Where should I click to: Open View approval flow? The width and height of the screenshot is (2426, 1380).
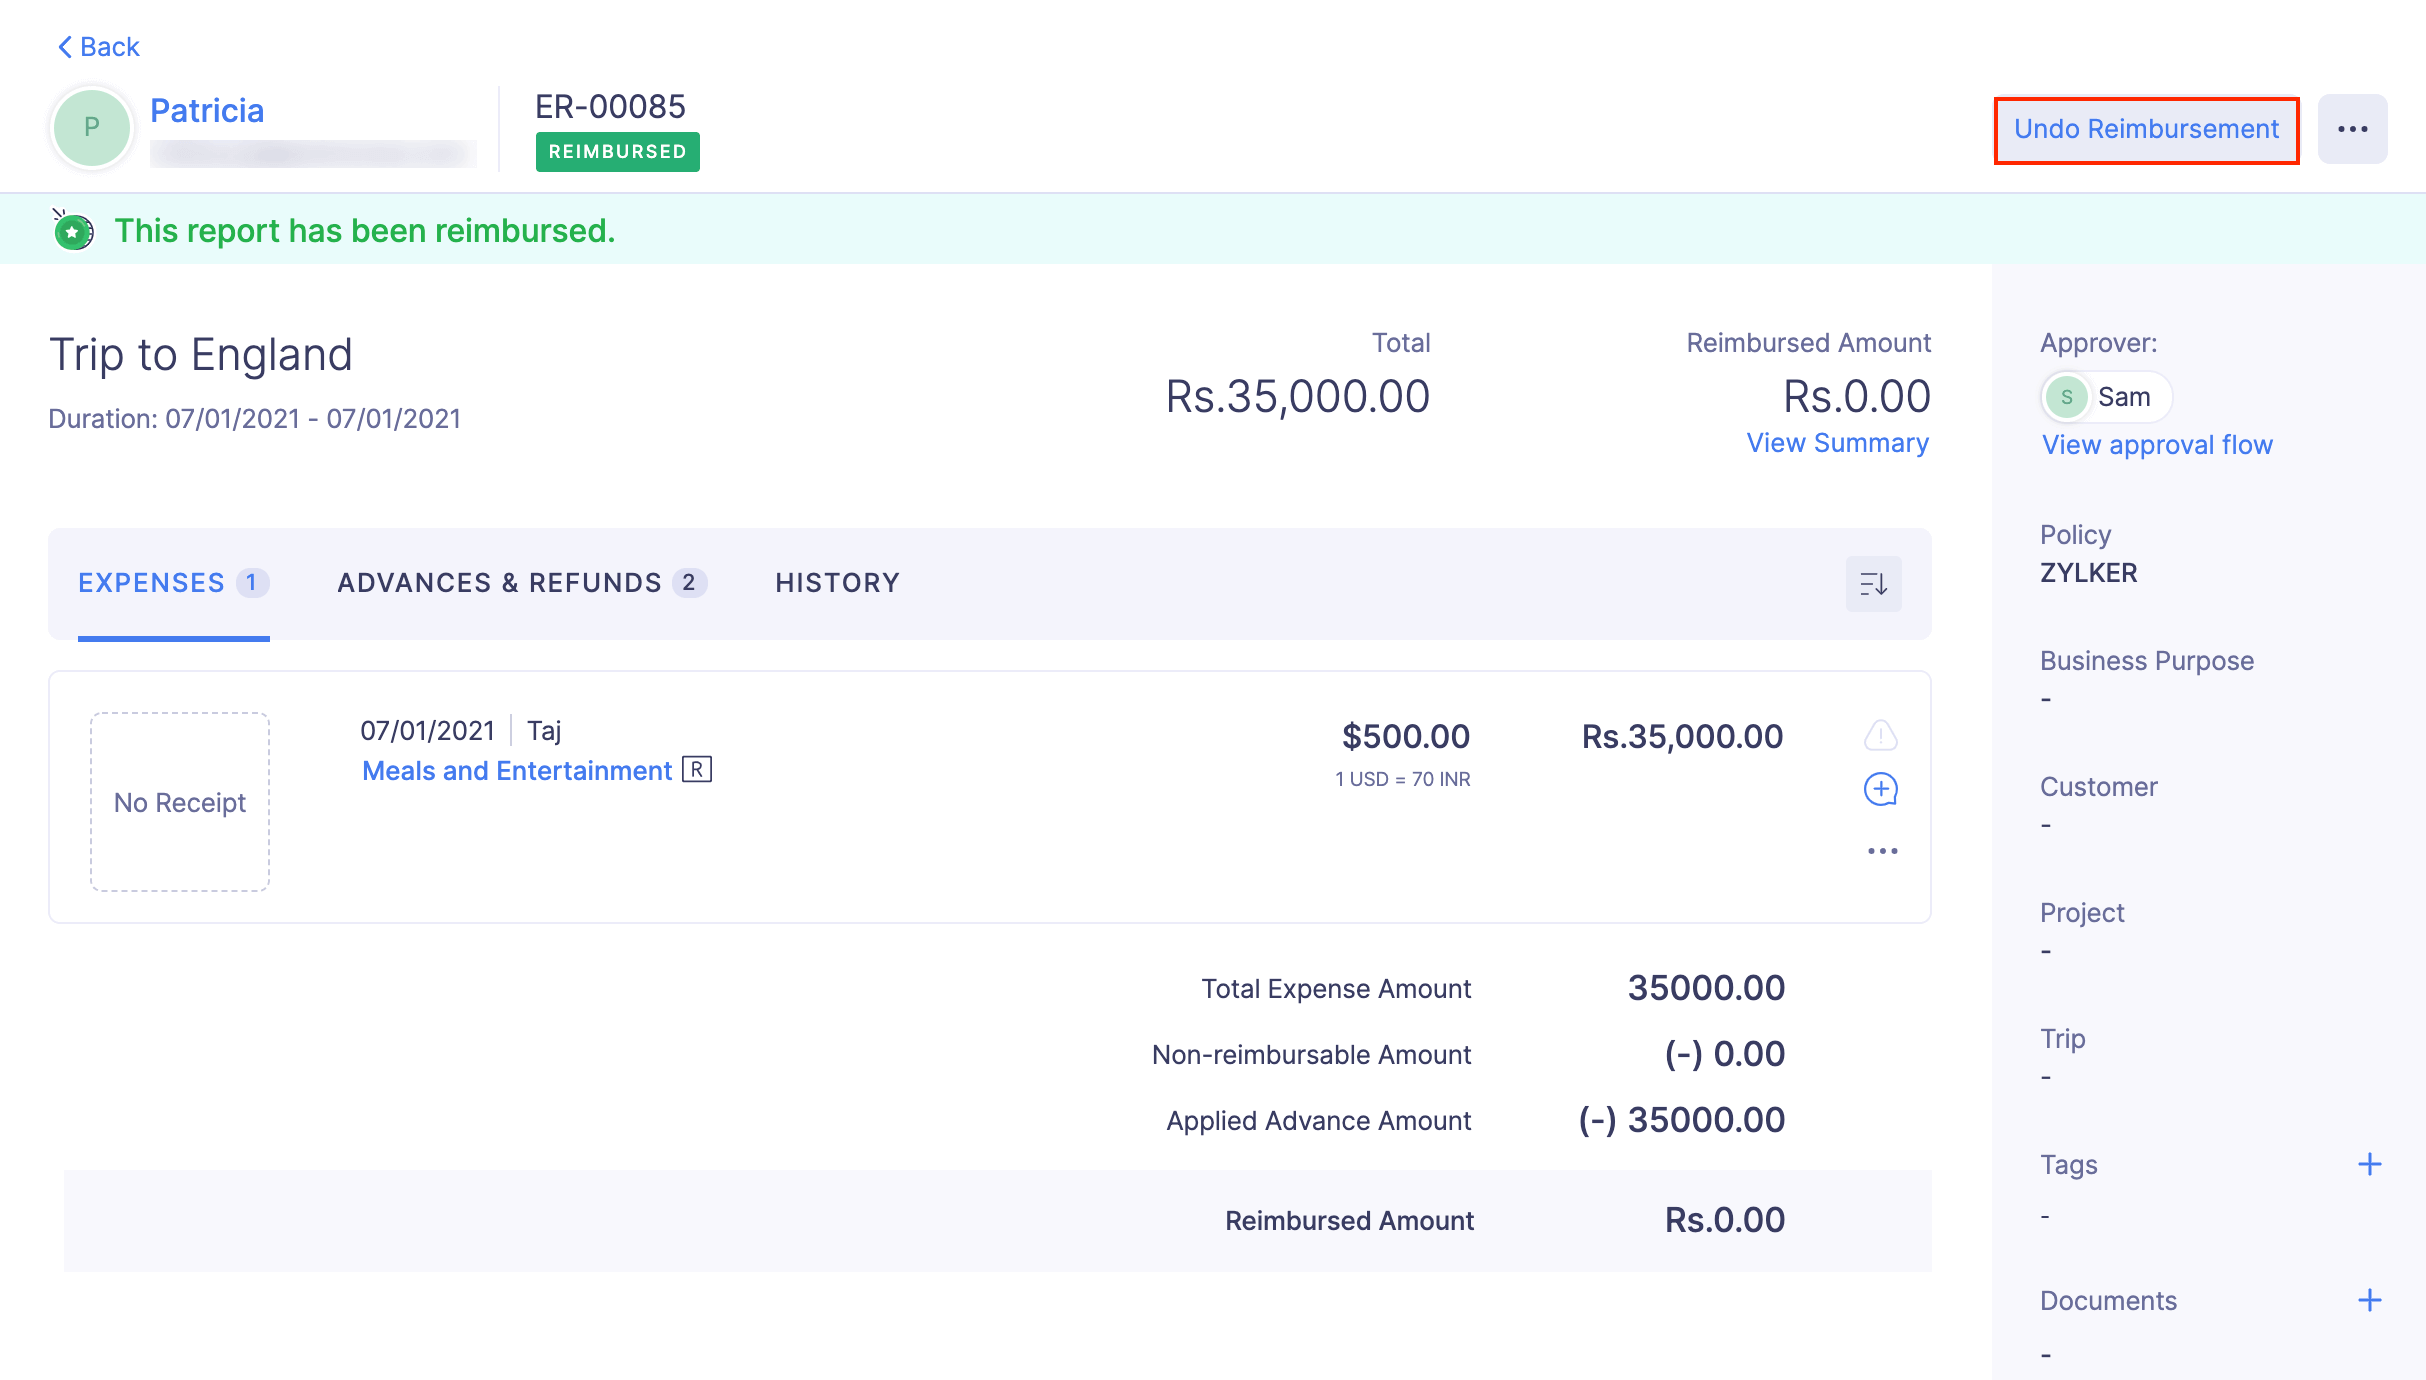[2157, 445]
